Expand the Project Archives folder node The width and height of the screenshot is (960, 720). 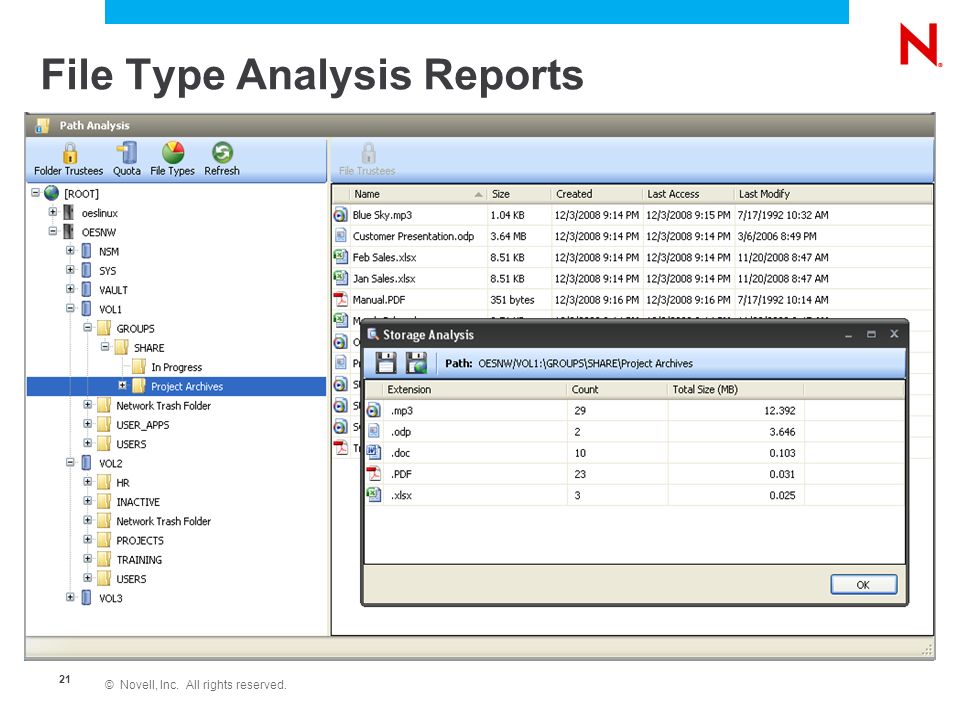[122, 386]
